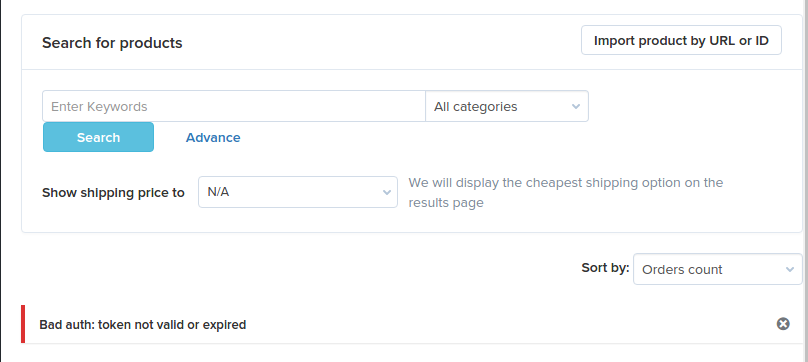Click the 'results page' hint text

coord(446,203)
